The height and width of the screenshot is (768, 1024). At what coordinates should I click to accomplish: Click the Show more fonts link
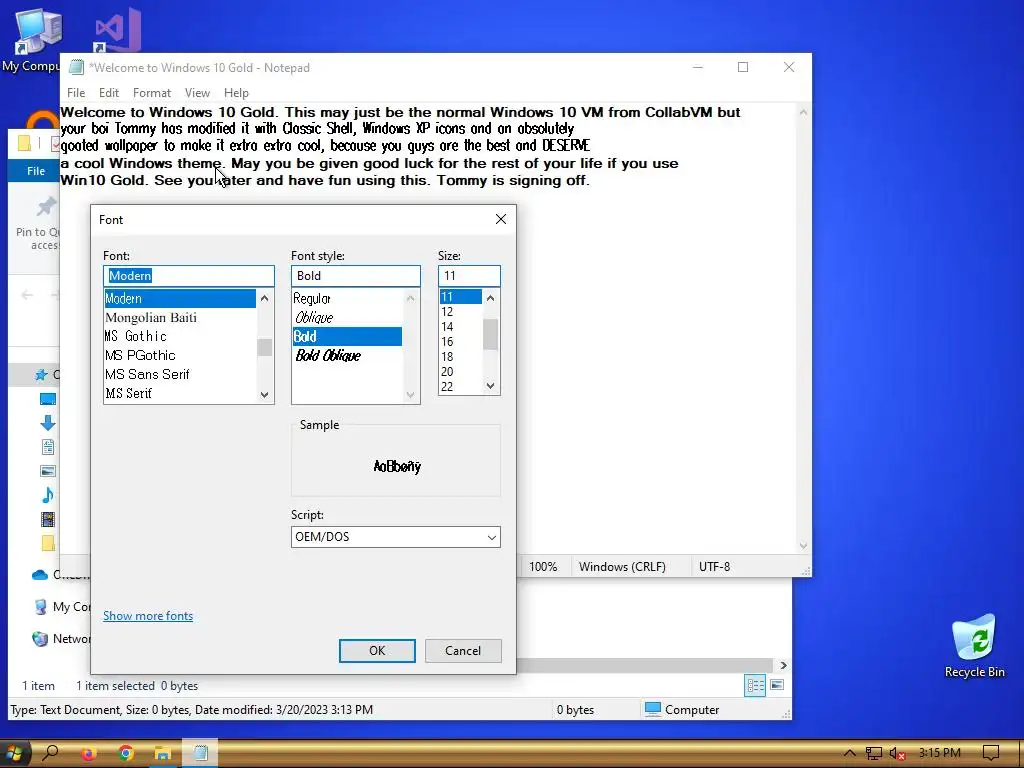pyautogui.click(x=148, y=616)
